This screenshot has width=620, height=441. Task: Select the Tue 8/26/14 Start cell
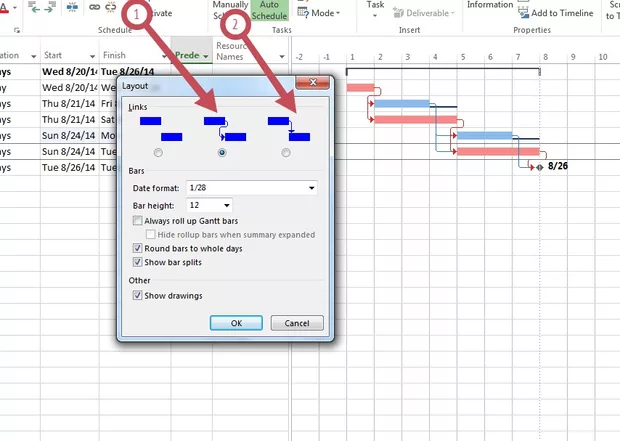[69, 167]
